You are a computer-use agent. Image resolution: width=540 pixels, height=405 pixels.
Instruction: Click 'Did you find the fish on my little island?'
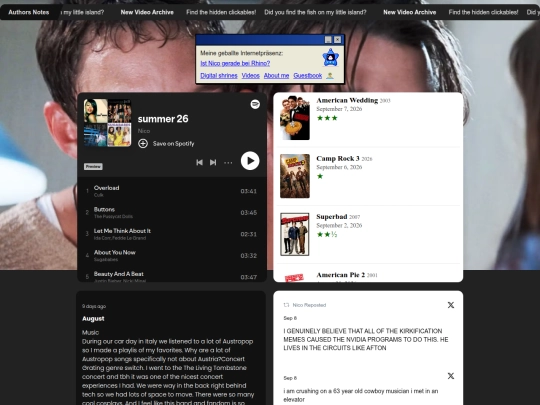point(315,12)
